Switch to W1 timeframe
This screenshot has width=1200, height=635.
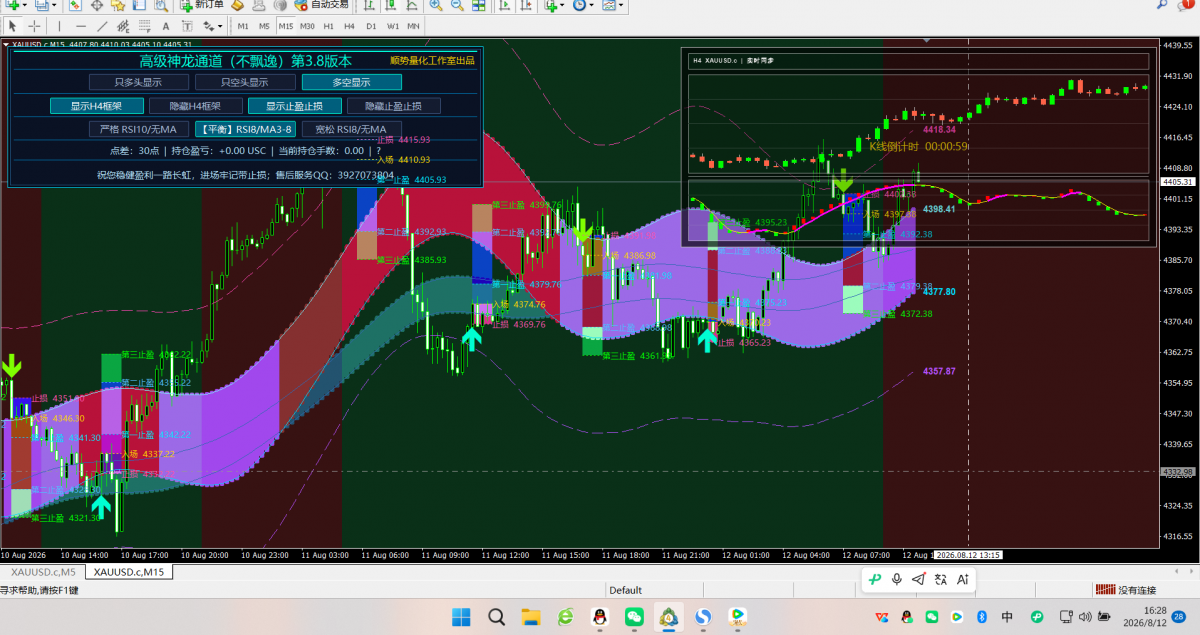393,26
